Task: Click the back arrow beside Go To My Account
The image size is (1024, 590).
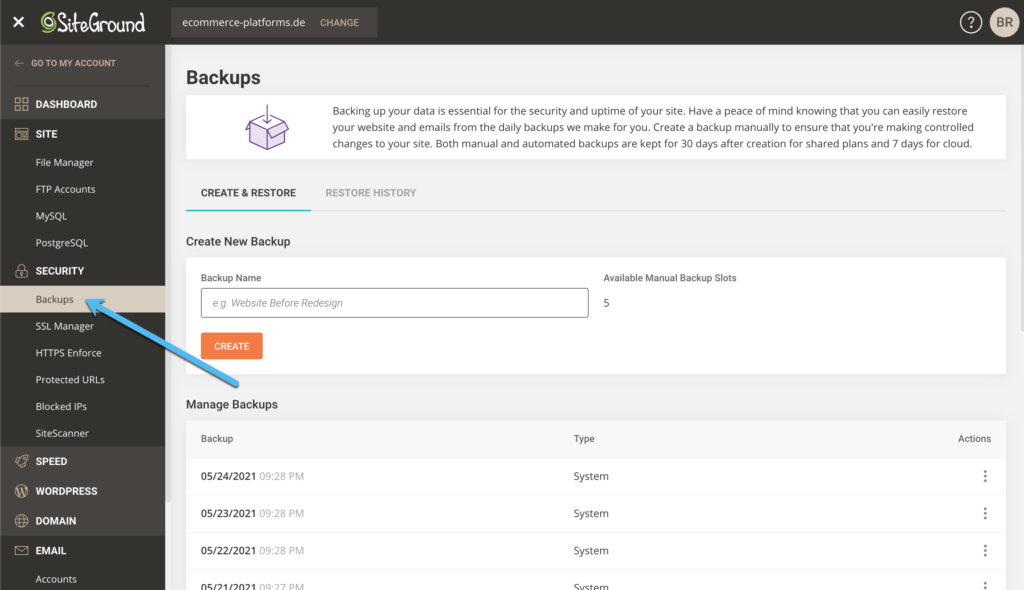Action: coord(19,63)
